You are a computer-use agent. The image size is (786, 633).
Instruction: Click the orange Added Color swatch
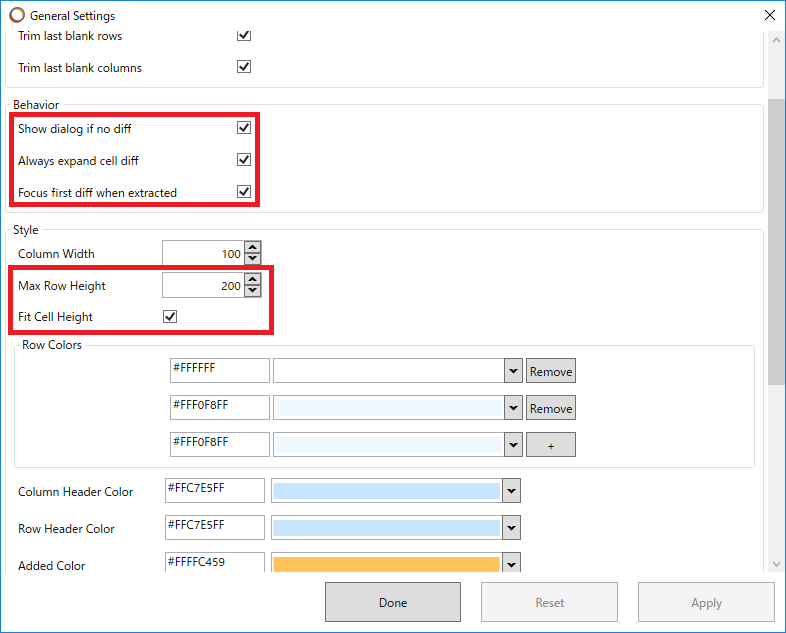tap(386, 564)
